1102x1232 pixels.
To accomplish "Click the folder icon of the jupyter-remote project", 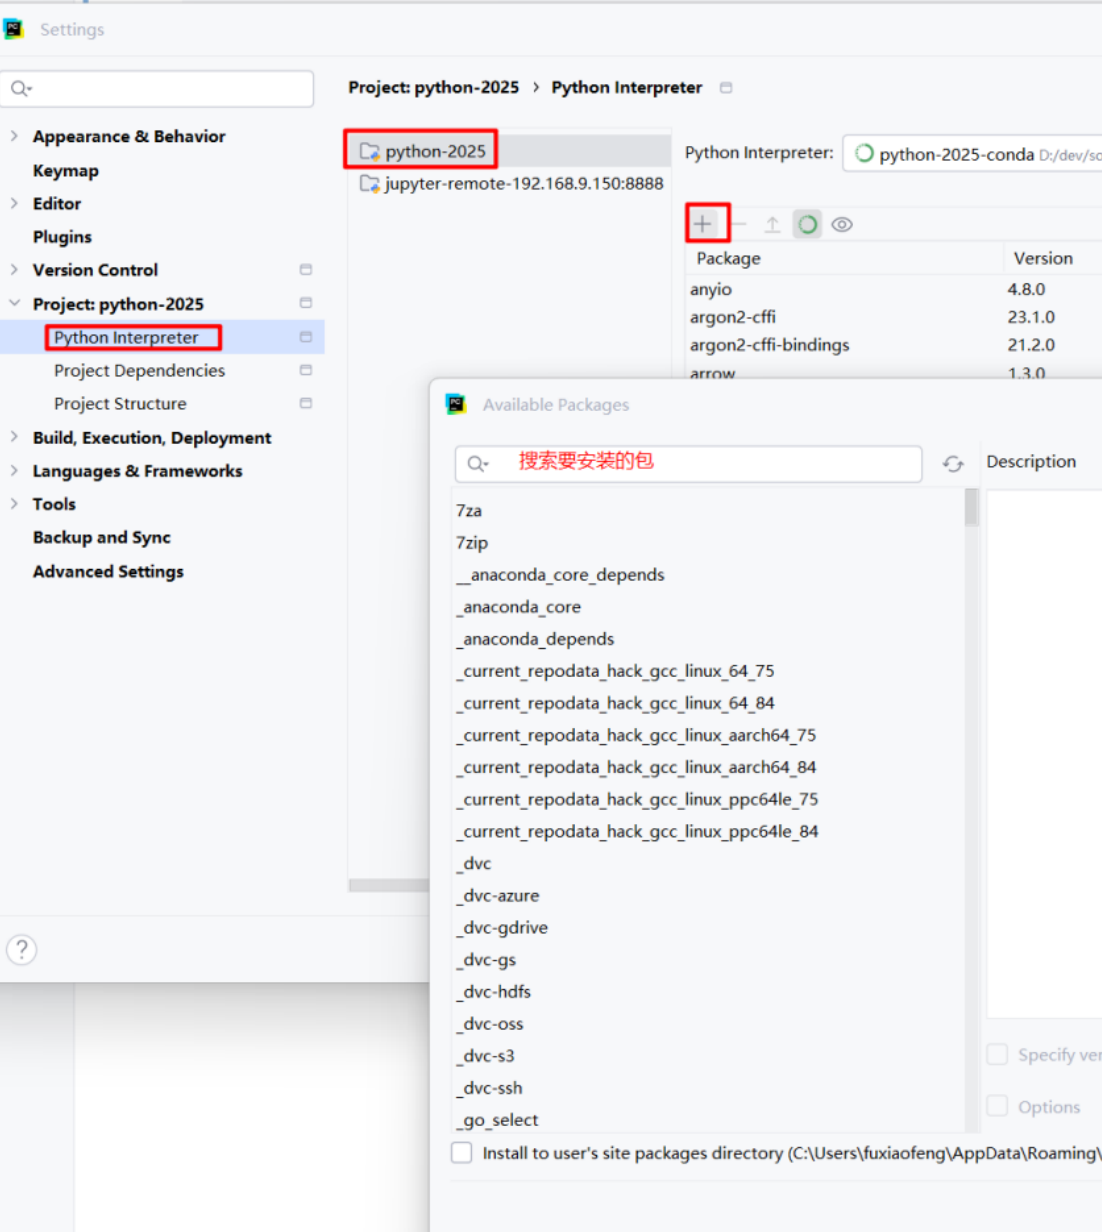I will point(370,183).
